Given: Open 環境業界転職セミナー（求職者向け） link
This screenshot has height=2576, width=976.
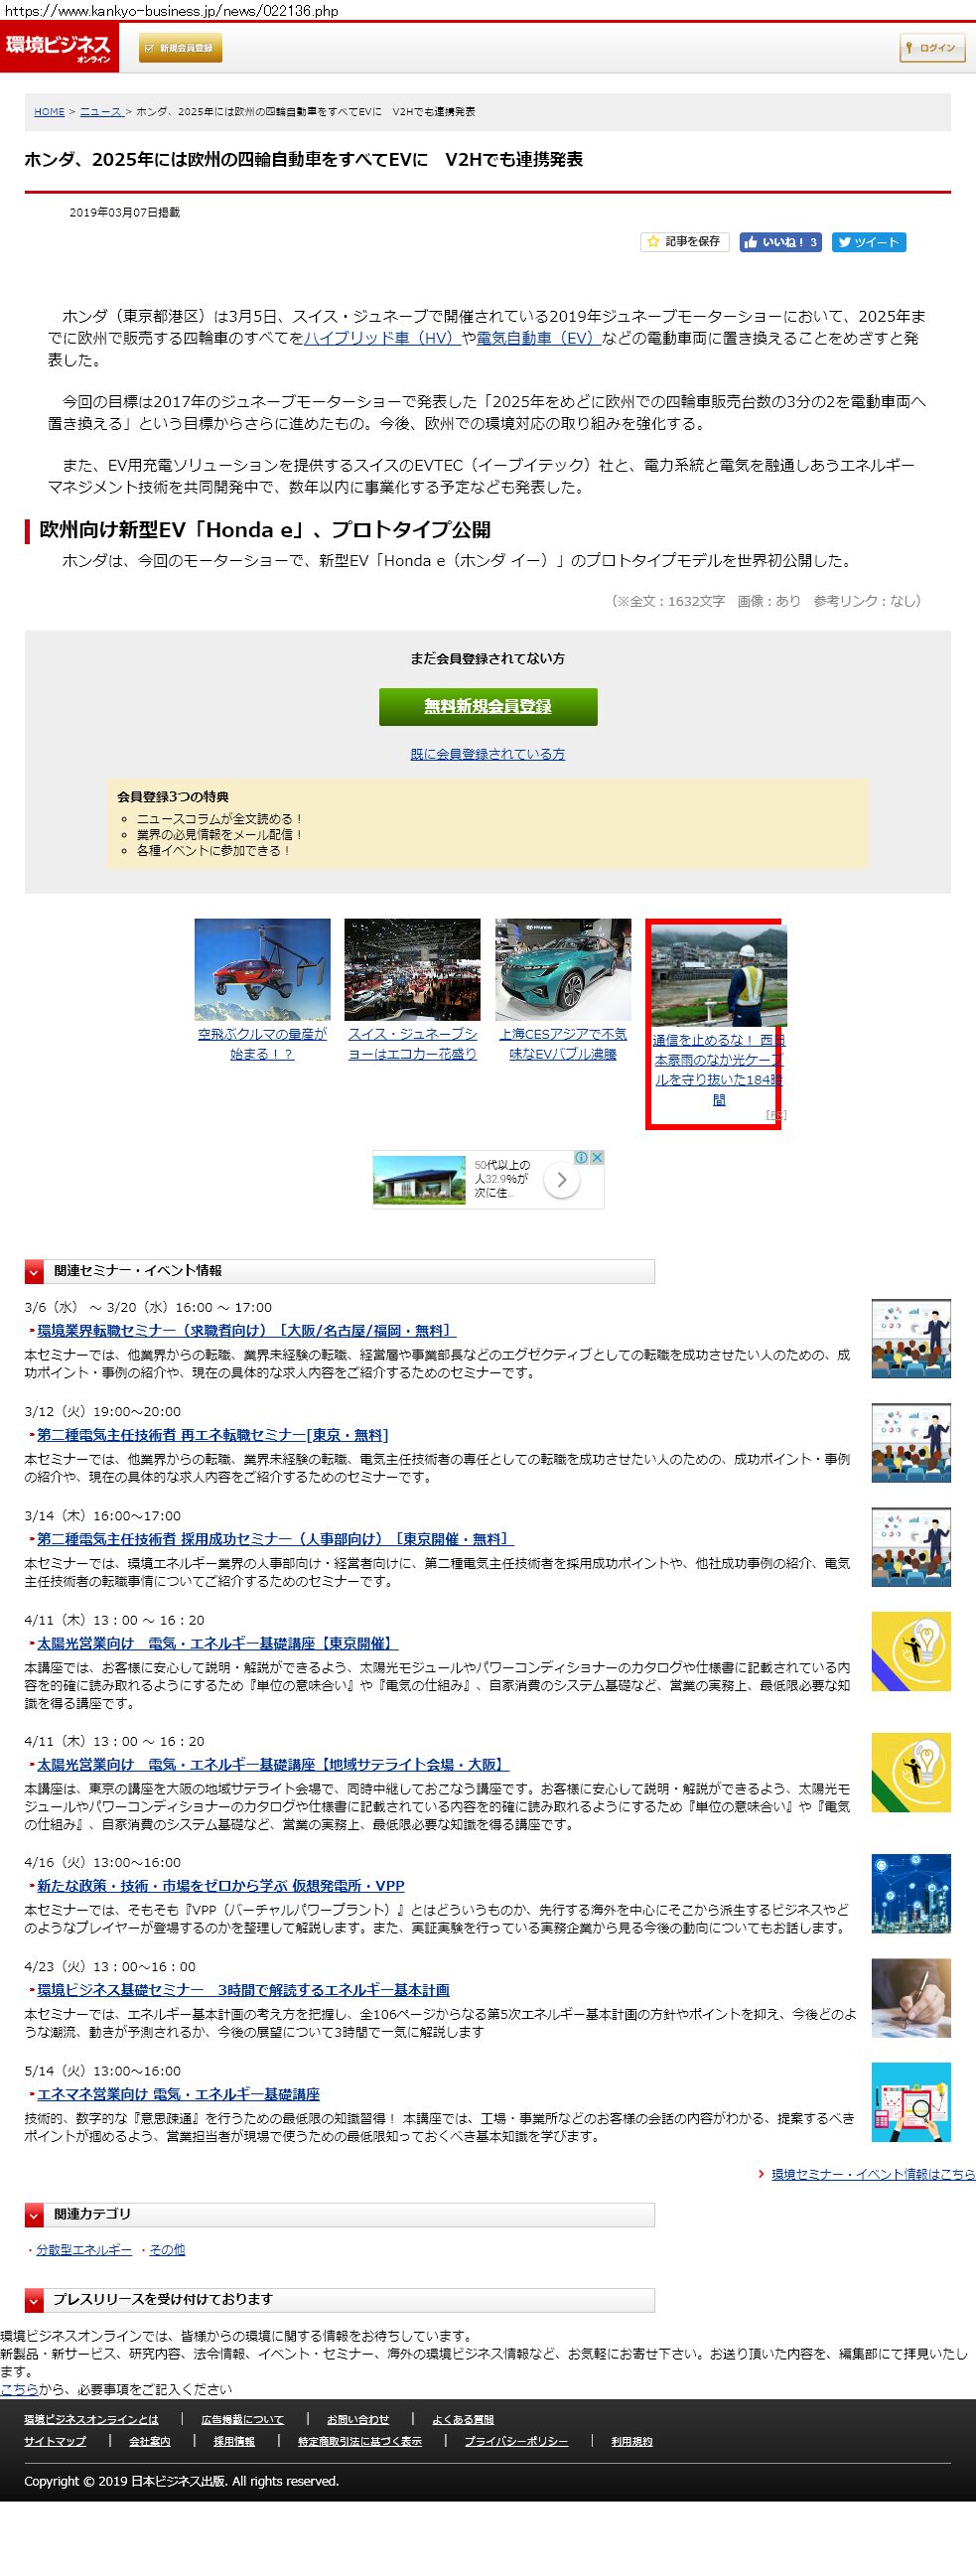Looking at the screenshot, I should (x=246, y=1331).
